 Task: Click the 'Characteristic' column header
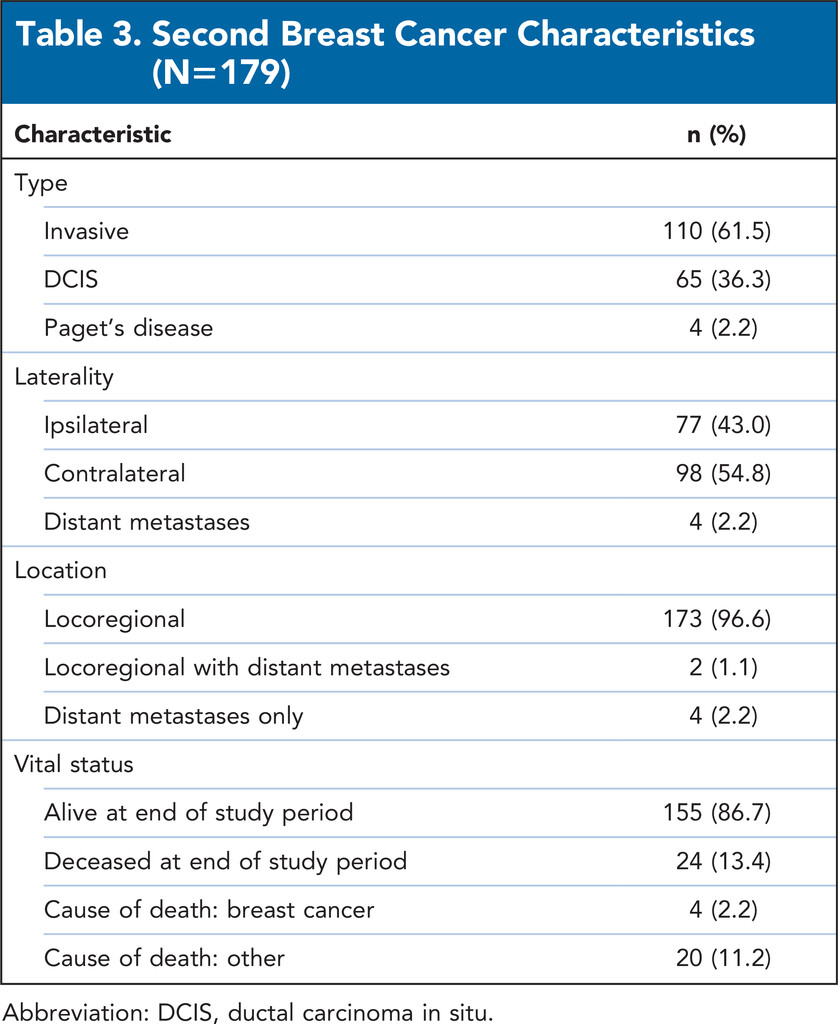click(93, 134)
